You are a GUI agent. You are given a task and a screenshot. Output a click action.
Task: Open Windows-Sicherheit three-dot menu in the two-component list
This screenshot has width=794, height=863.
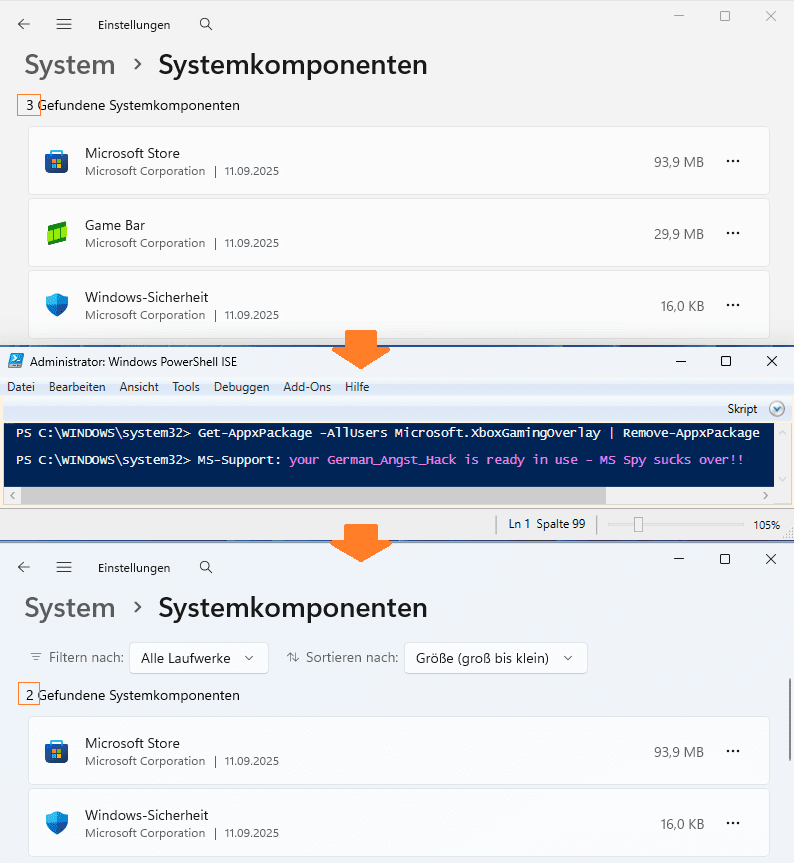(732, 823)
